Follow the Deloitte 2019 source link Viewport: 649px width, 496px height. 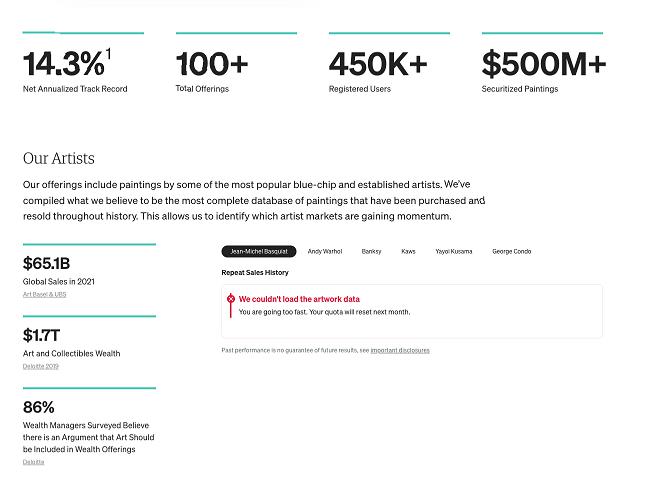[x=41, y=366]
